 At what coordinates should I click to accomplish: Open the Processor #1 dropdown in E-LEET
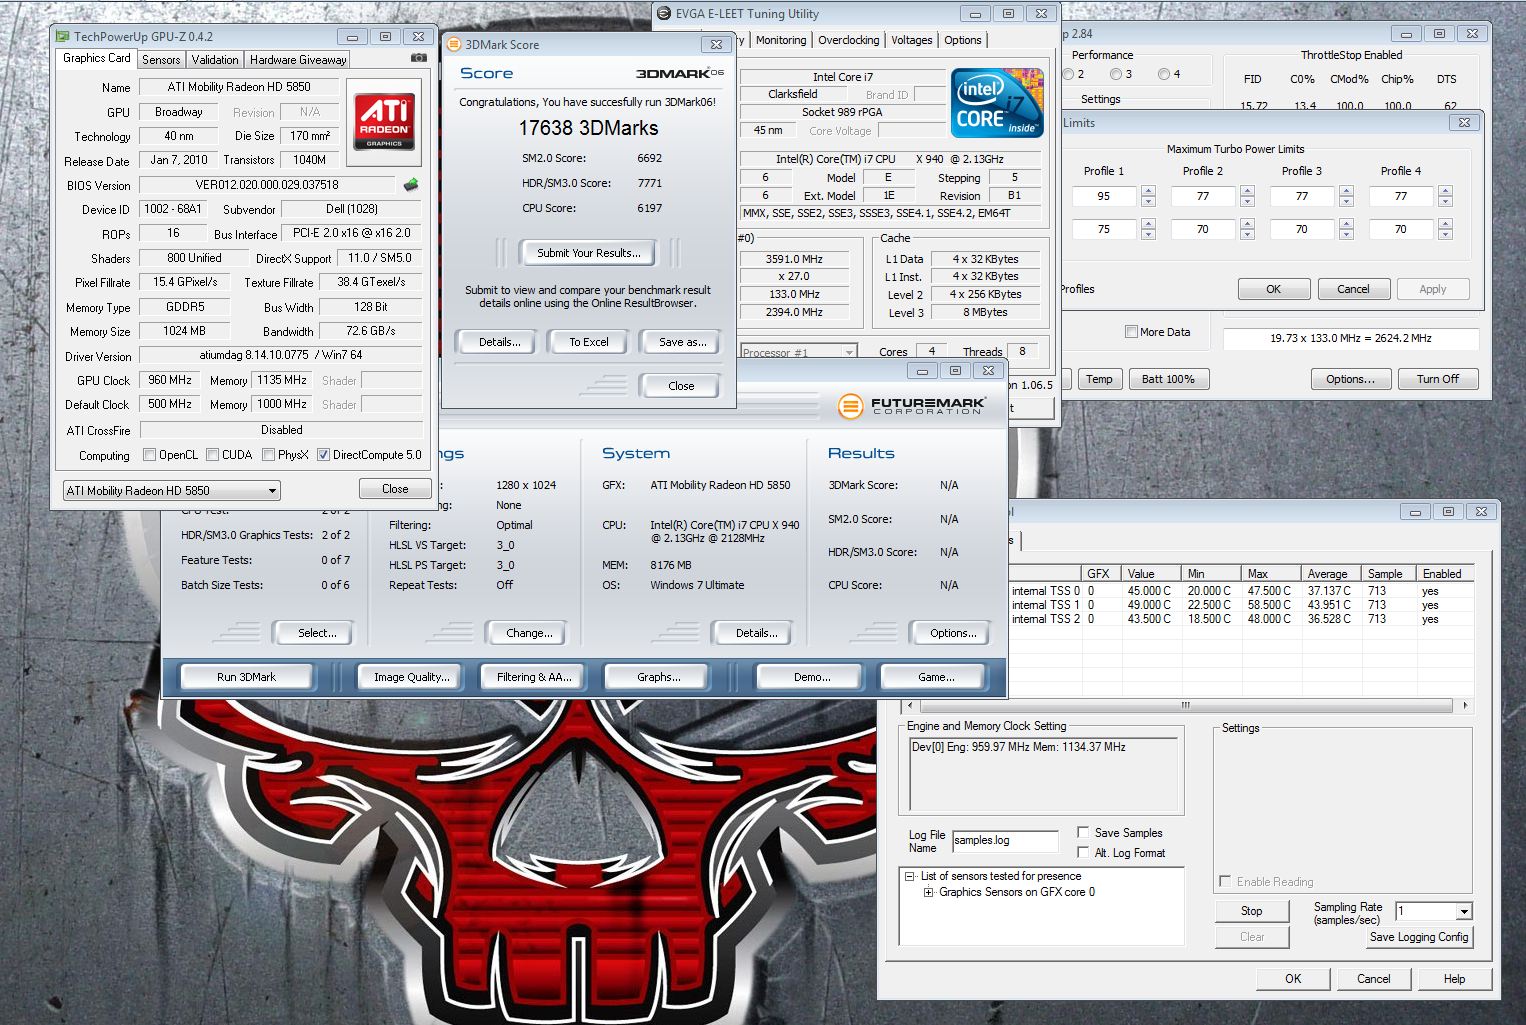tap(799, 352)
